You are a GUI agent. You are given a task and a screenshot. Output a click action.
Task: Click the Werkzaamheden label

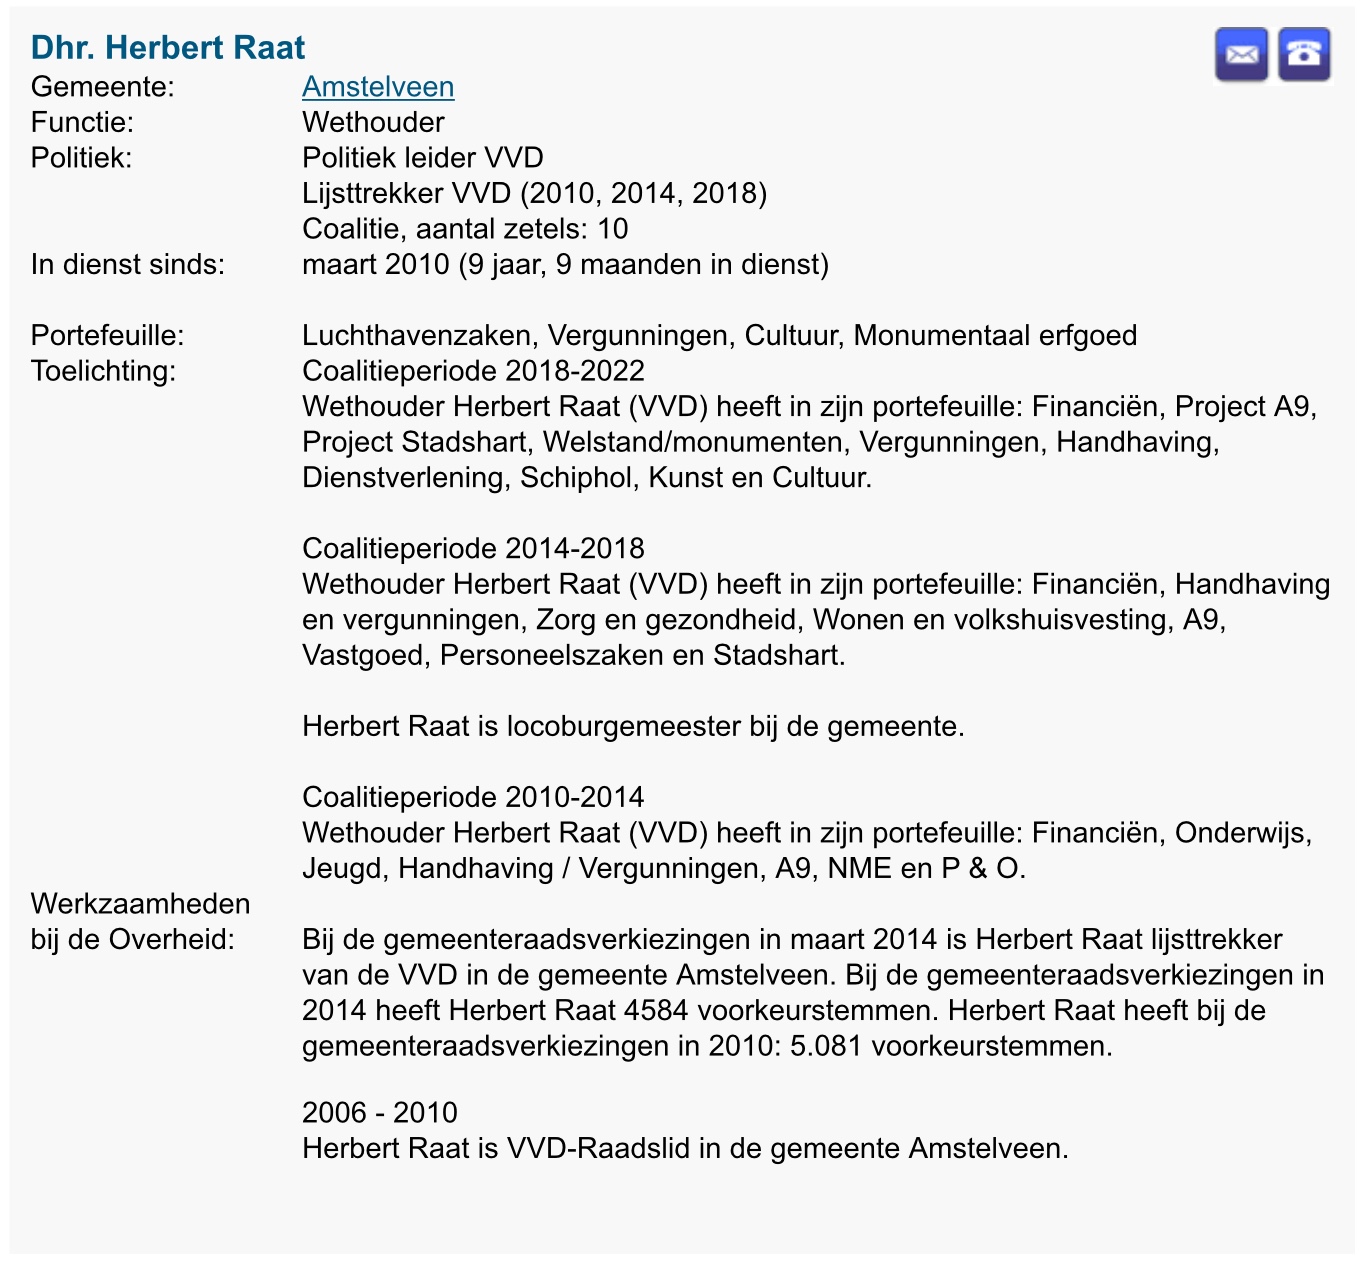[x=140, y=904]
